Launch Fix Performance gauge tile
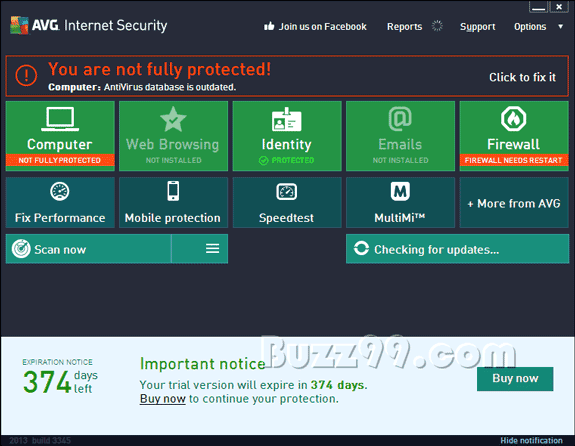The image size is (575, 446). (x=60, y=202)
